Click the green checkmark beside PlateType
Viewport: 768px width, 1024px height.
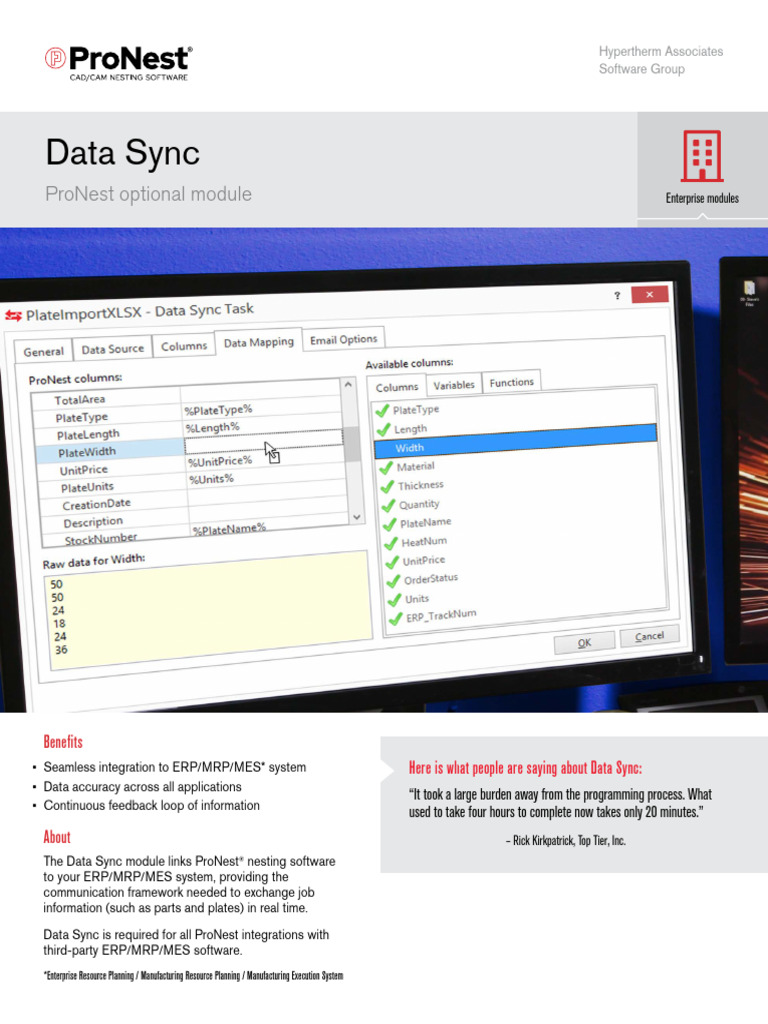[x=381, y=409]
